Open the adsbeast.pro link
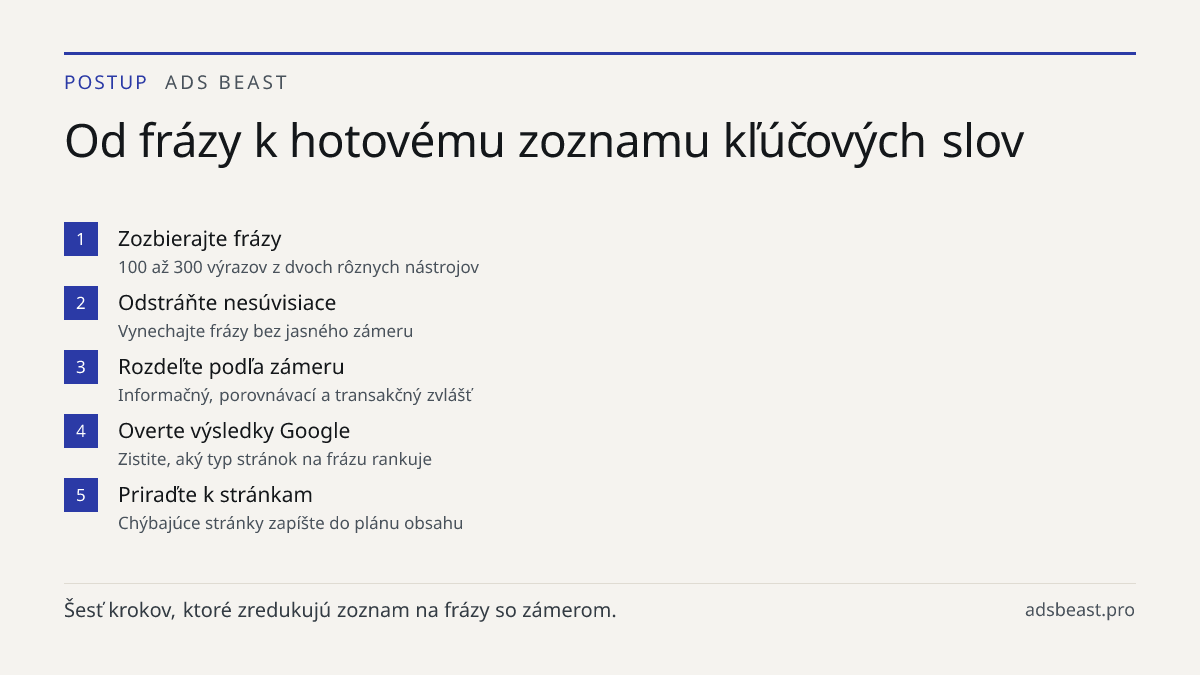 point(1080,610)
